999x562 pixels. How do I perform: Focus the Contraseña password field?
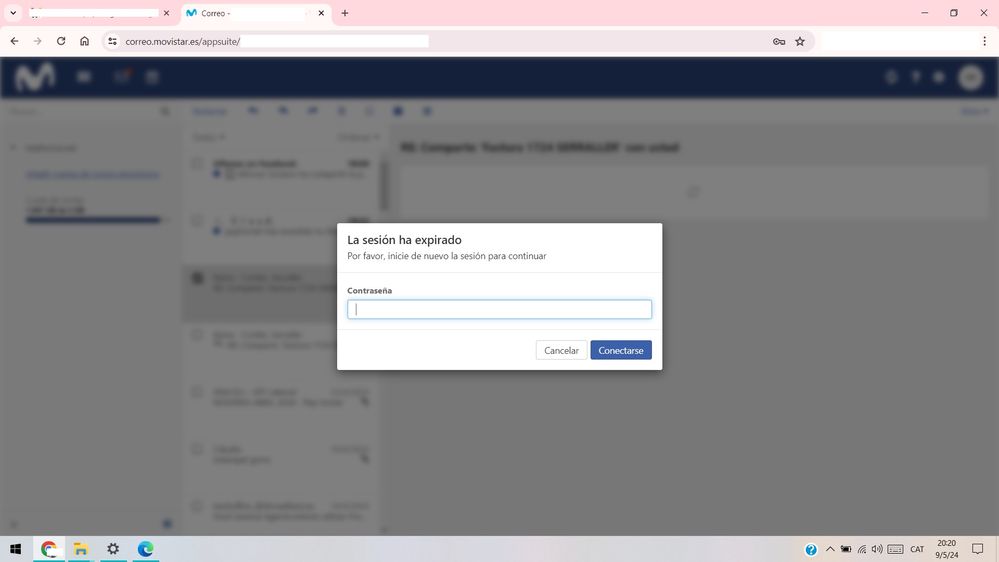[x=499, y=310]
